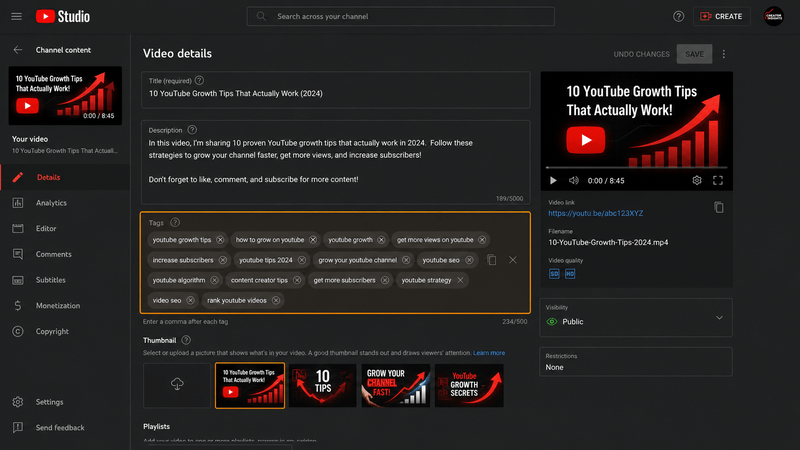Open the Comments section

(x=65, y=254)
